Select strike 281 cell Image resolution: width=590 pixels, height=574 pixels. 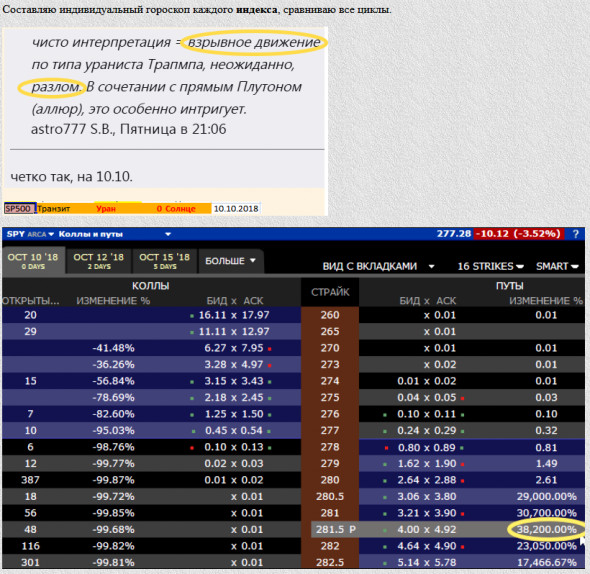[x=330, y=513]
